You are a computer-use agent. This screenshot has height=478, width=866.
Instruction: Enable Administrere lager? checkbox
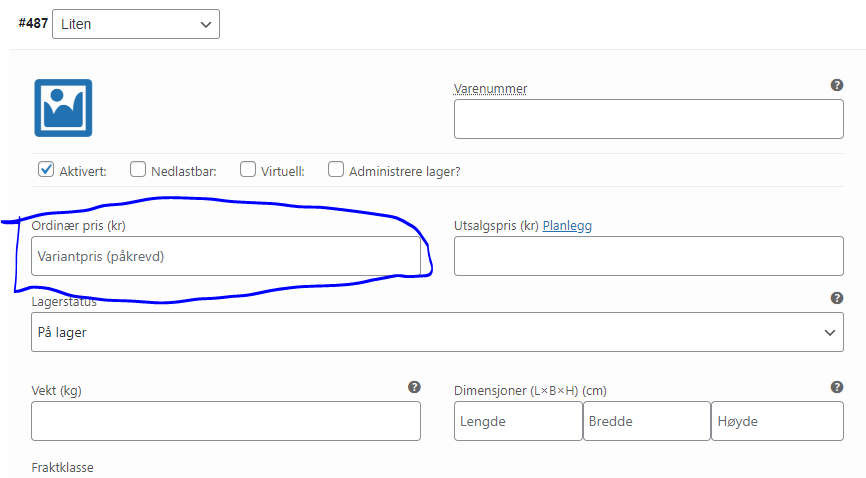point(336,170)
